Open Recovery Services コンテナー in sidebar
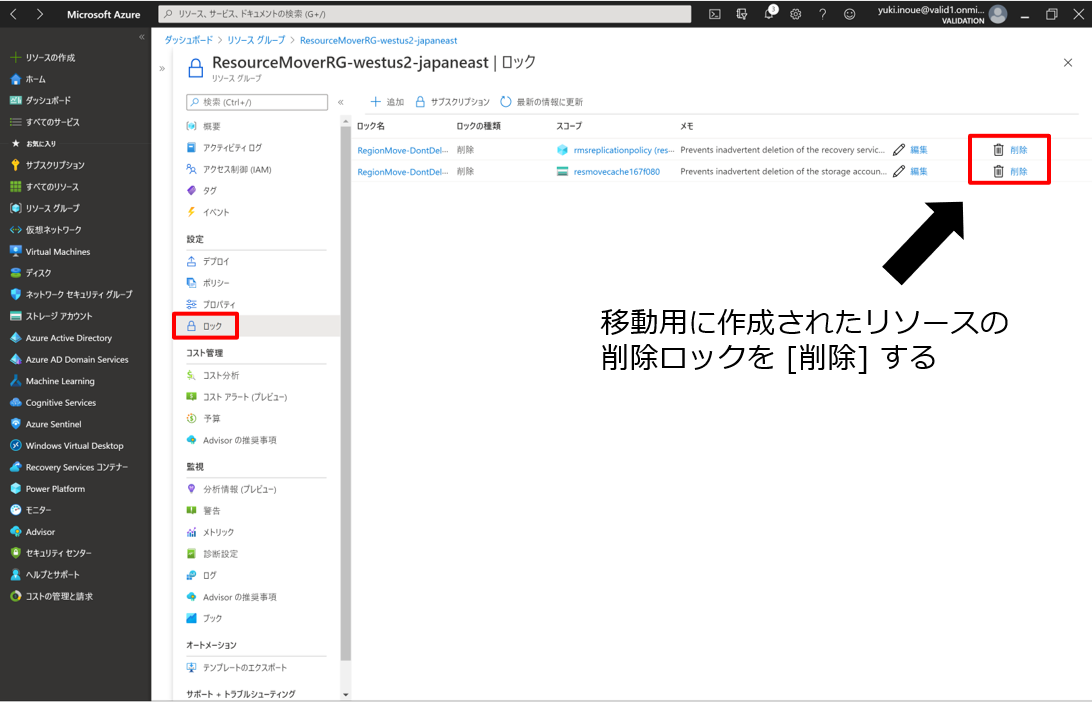 pos(69,467)
